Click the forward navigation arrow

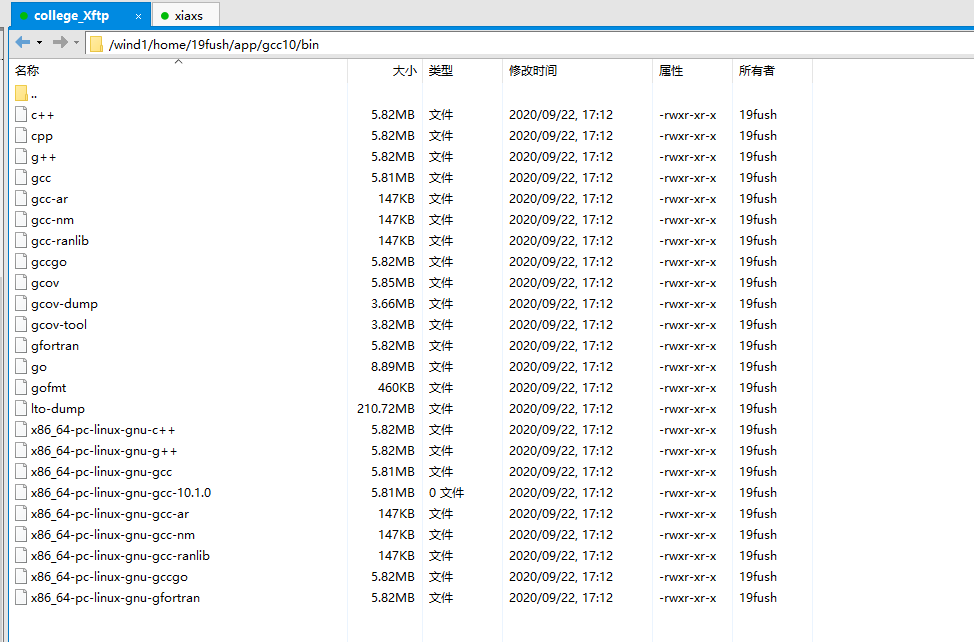[x=60, y=42]
